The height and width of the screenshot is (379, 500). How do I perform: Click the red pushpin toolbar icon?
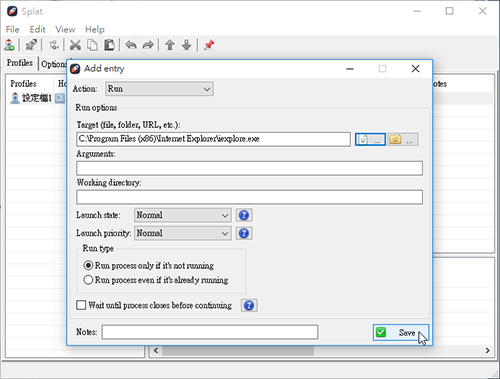tap(209, 45)
